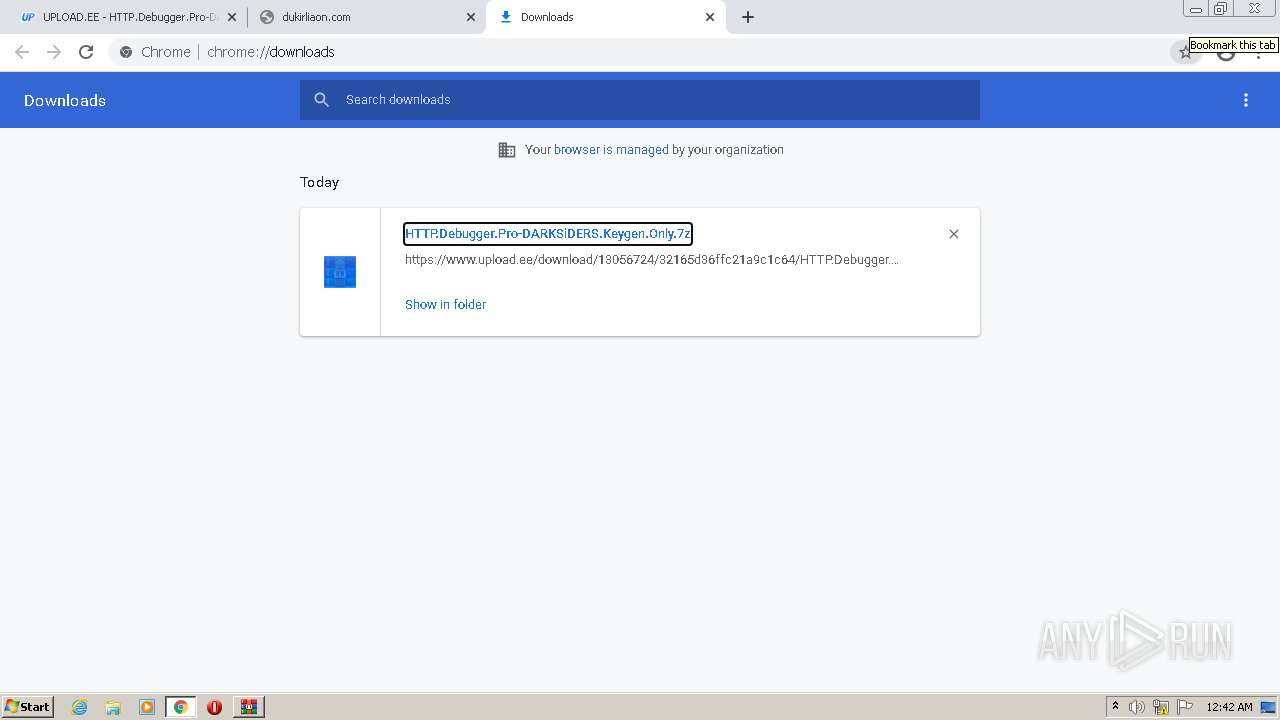
Task: Bookmark this tab with the star icon
Action: [1185, 52]
